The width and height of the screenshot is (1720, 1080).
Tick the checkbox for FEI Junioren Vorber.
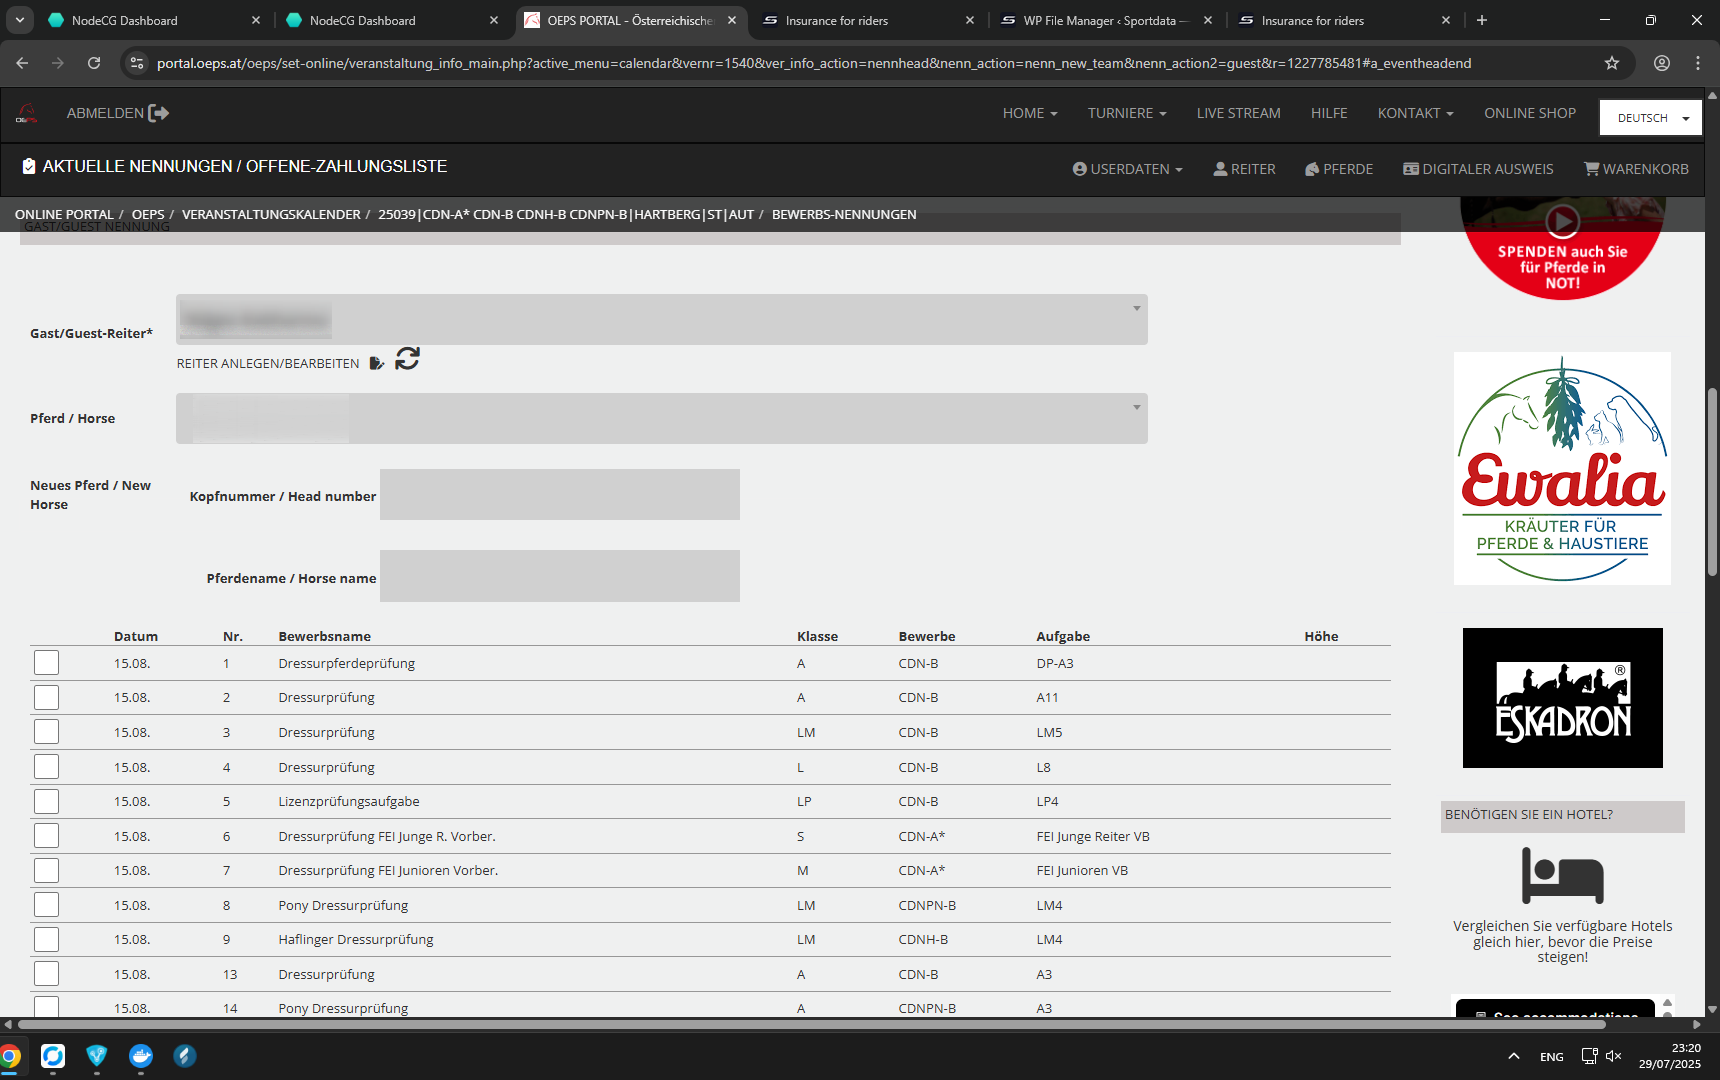pyautogui.click(x=46, y=870)
